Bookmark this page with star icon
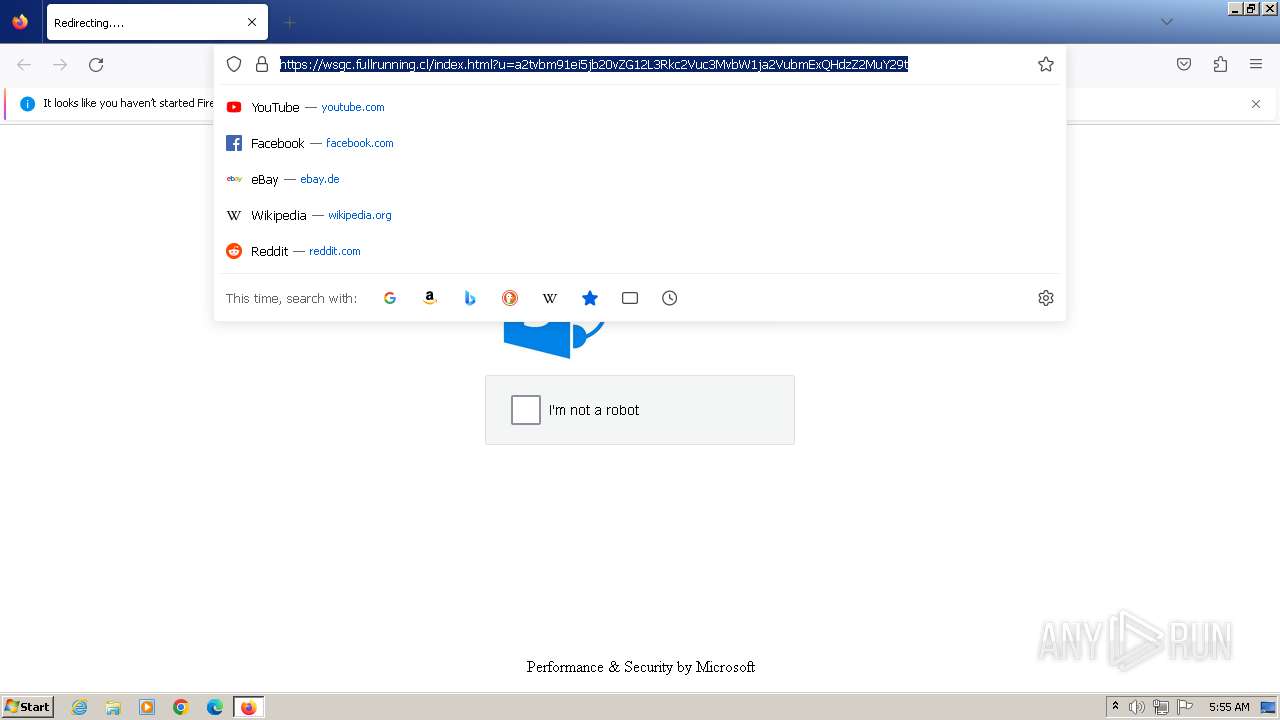Screen dimensions: 1280x720 [x=1046, y=64]
